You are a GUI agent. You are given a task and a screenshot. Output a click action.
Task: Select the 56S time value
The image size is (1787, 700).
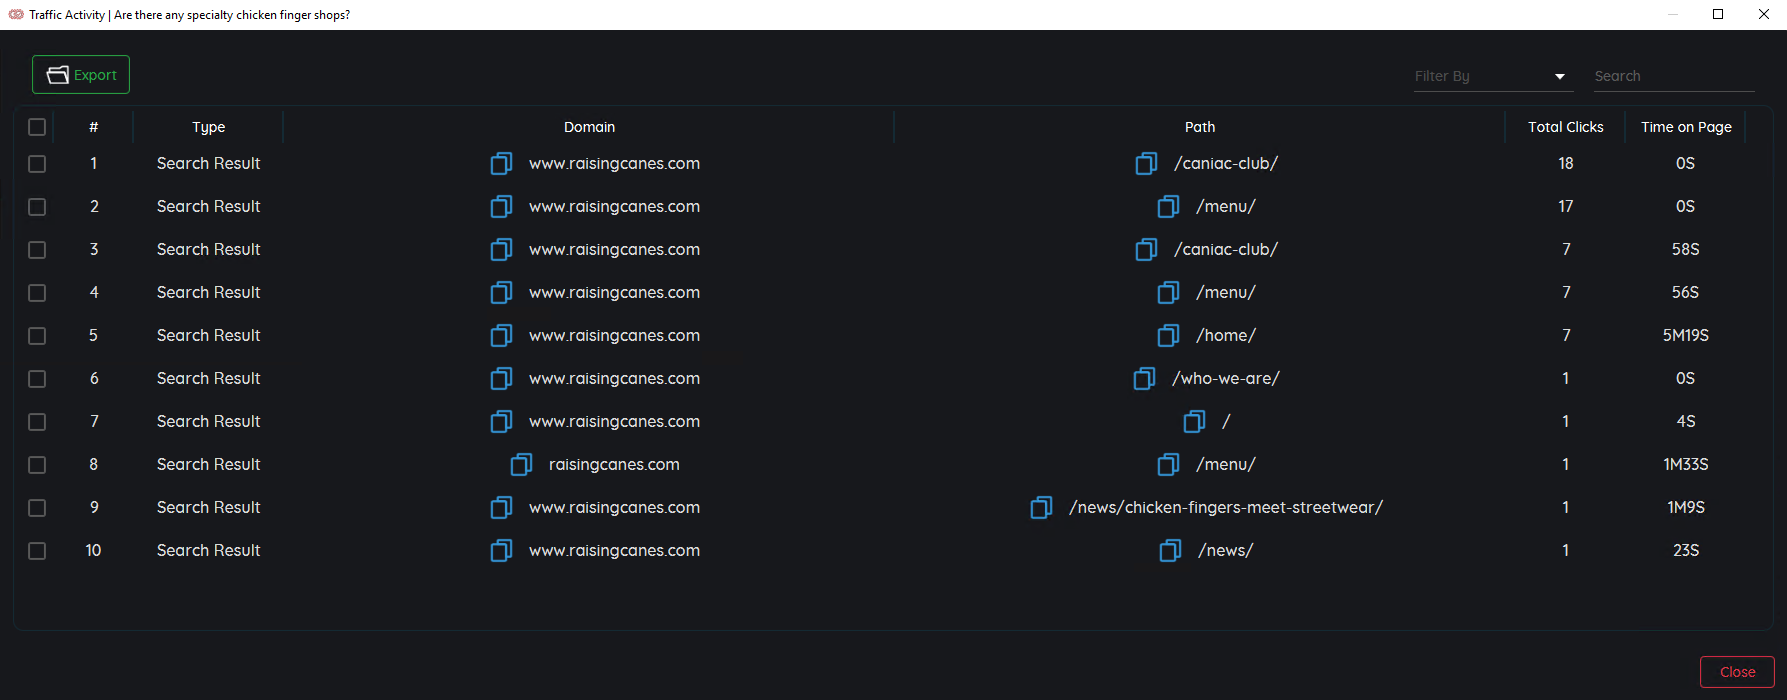1686,292
